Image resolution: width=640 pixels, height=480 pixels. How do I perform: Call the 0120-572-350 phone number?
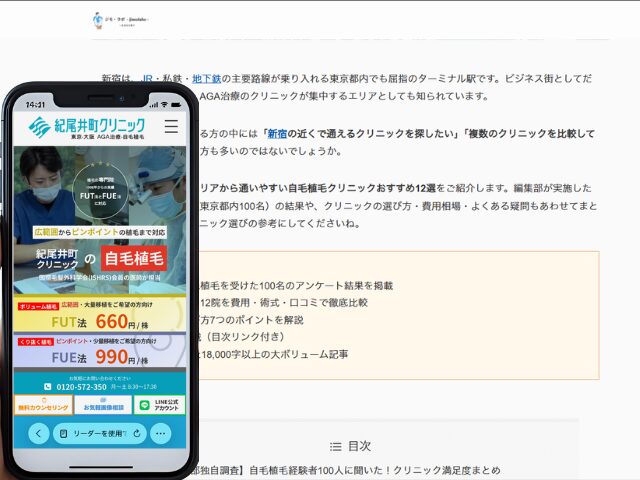(x=80, y=386)
